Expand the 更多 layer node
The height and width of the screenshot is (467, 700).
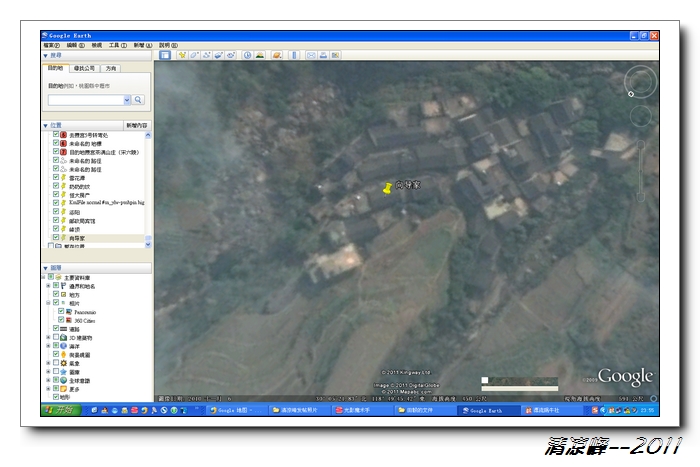[49, 389]
